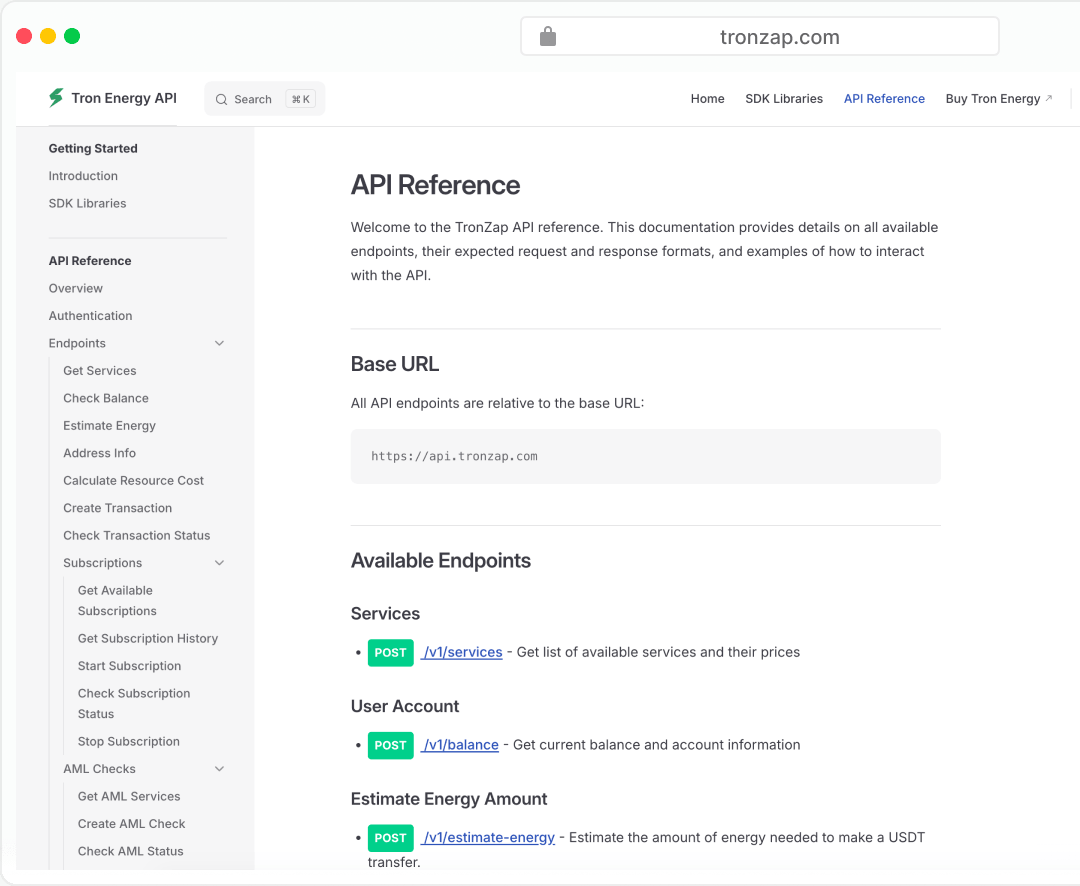Open Check Balance sidebar item
1080x886 pixels.
106,398
